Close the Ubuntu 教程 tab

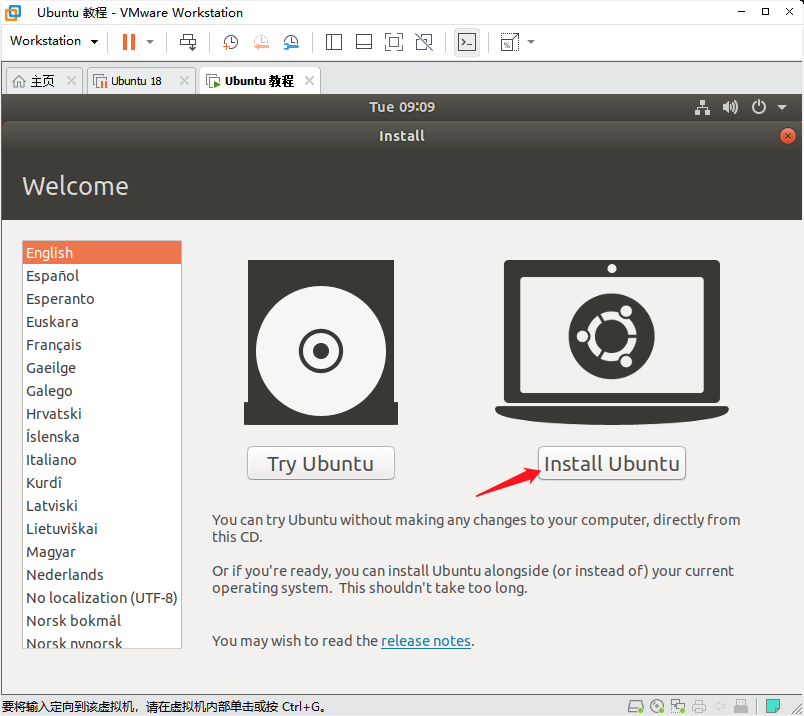[309, 81]
